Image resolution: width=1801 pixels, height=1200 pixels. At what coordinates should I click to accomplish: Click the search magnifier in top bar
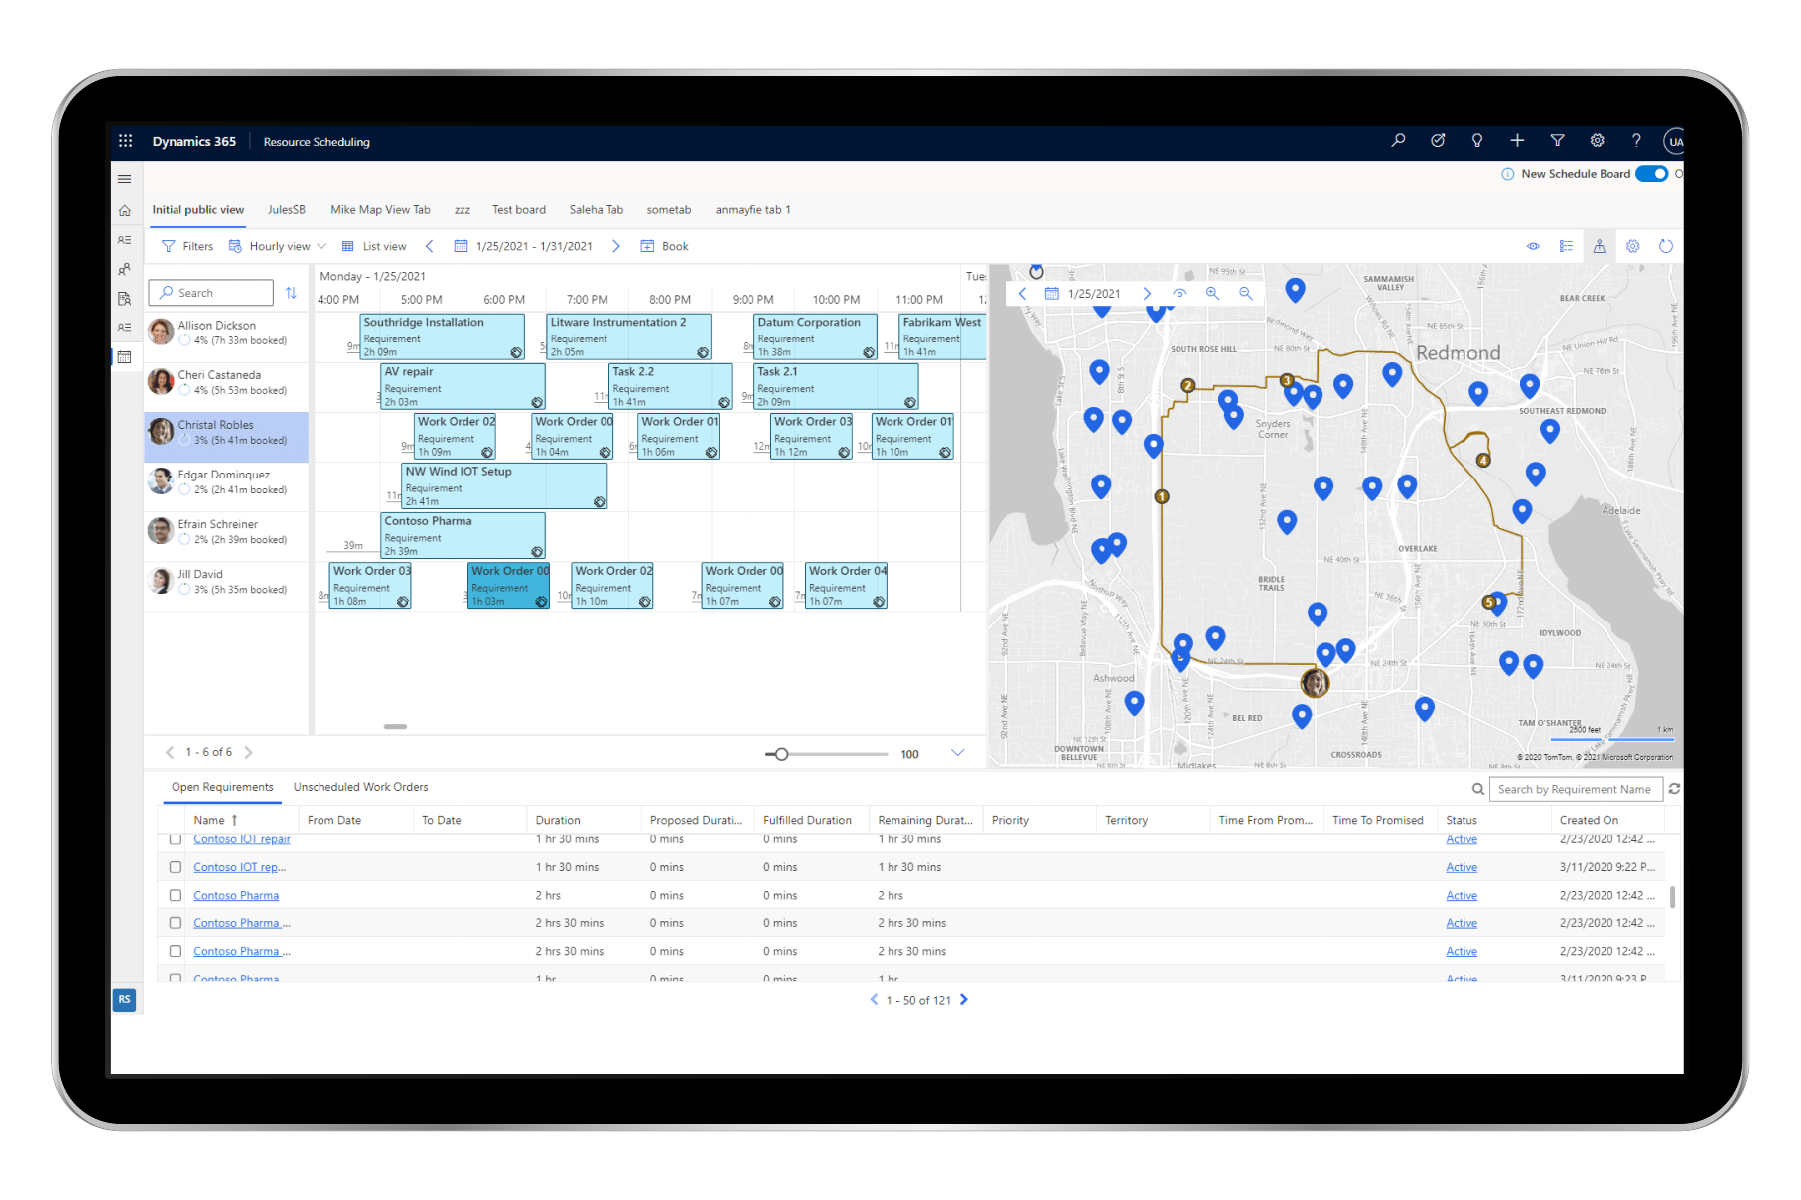point(1398,141)
